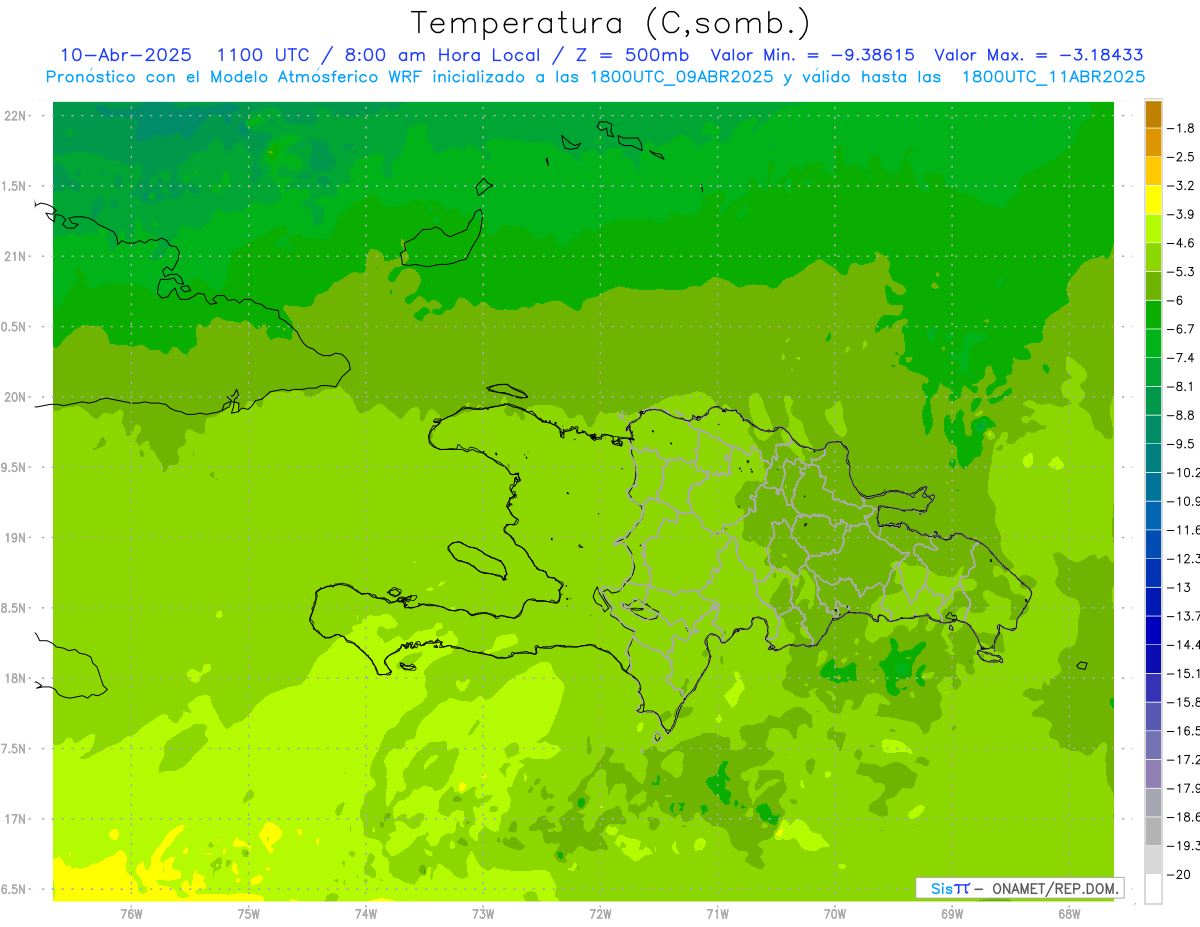The width and height of the screenshot is (1200, 927).
Task: Click legend swatch between -13.7 and -14.4
Action: point(1154,630)
